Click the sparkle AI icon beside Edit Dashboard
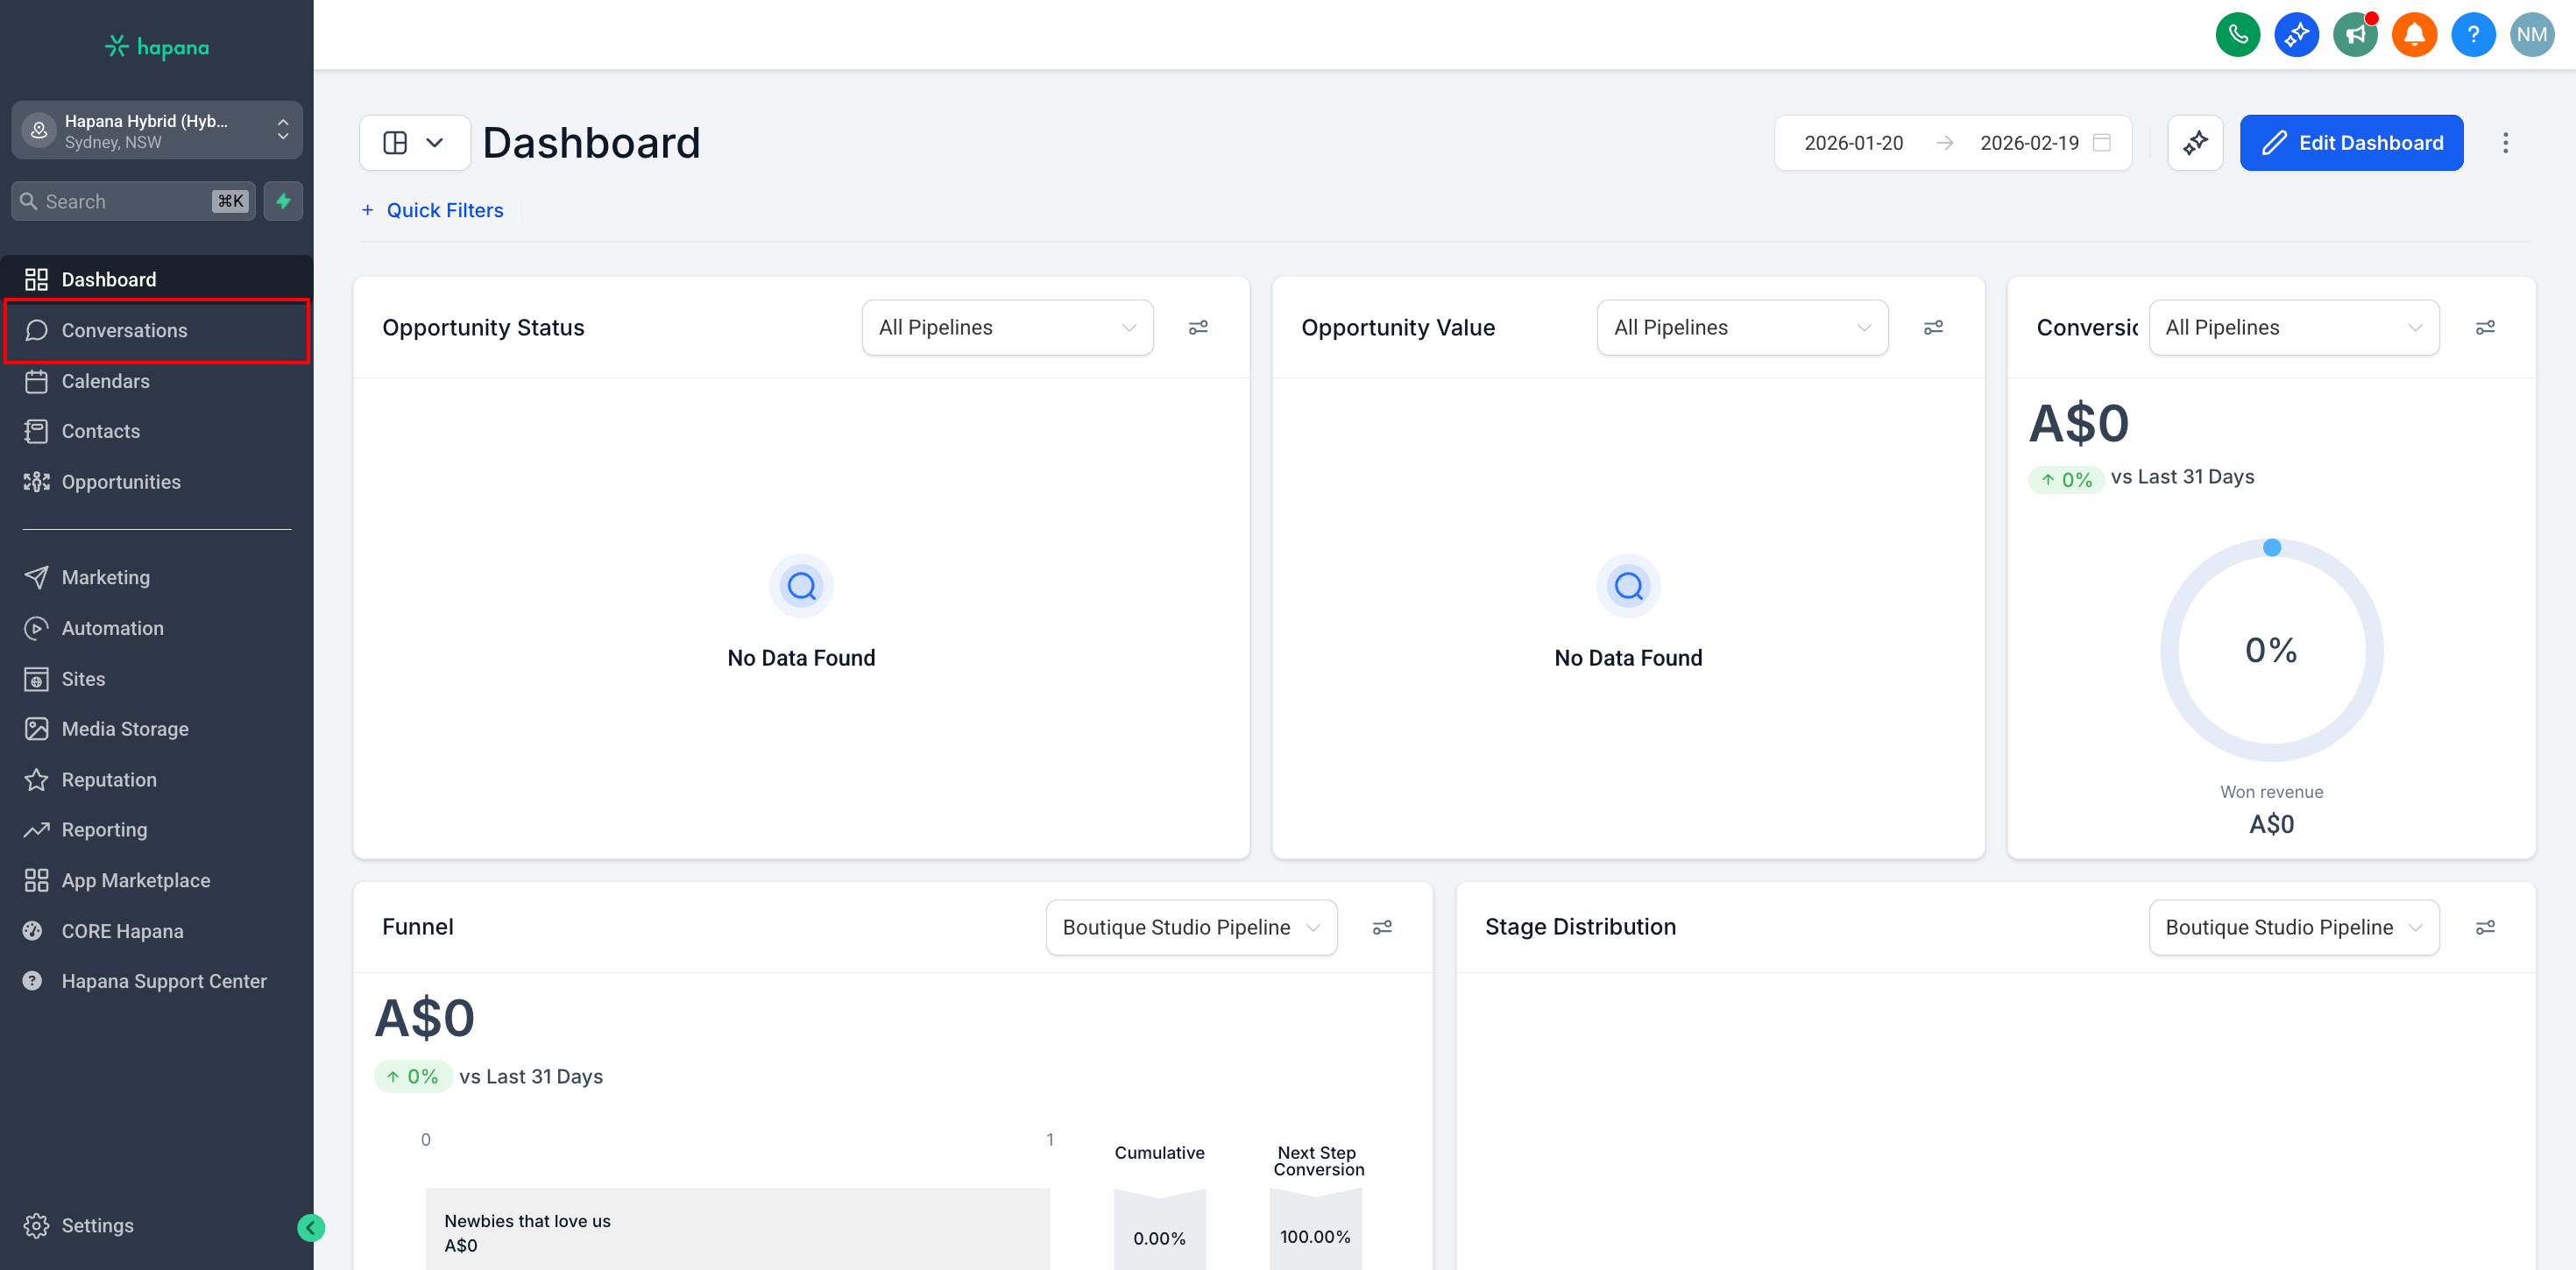Viewport: 2576px width, 1270px height. click(2195, 143)
